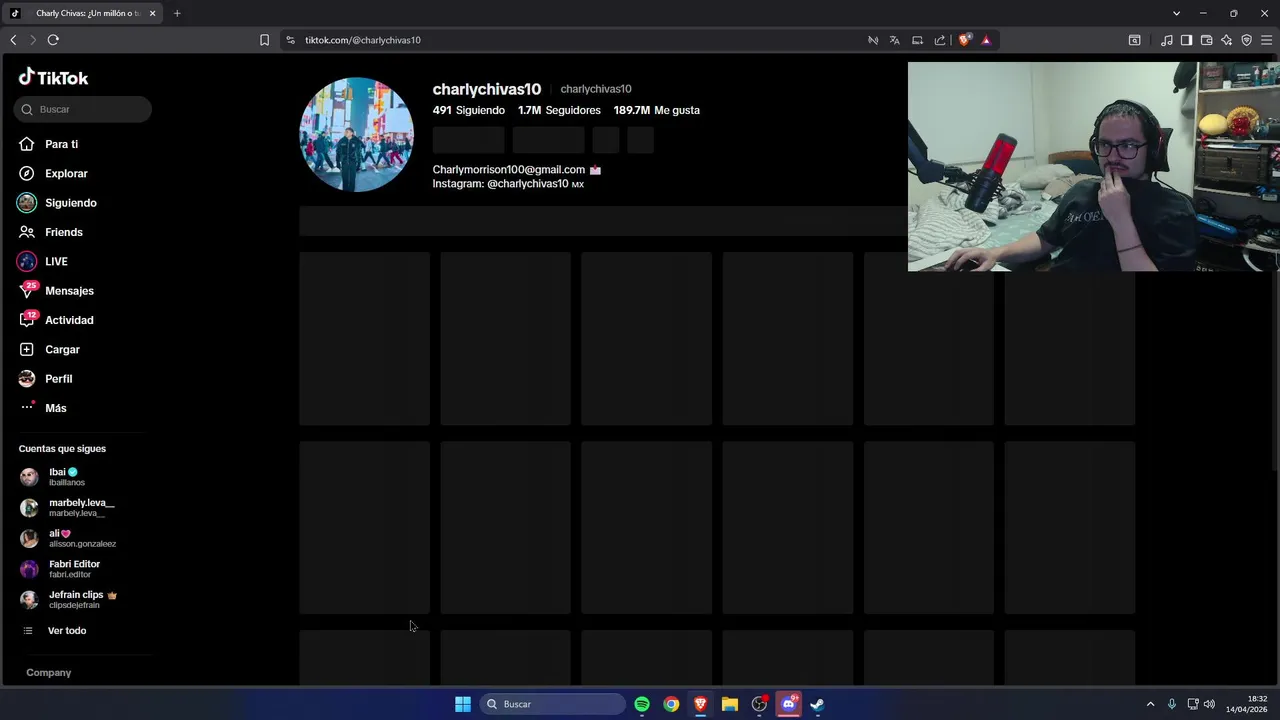This screenshot has height=720, width=1280.
Task: Focus the TikTok Buscar search field
Action: [83, 109]
